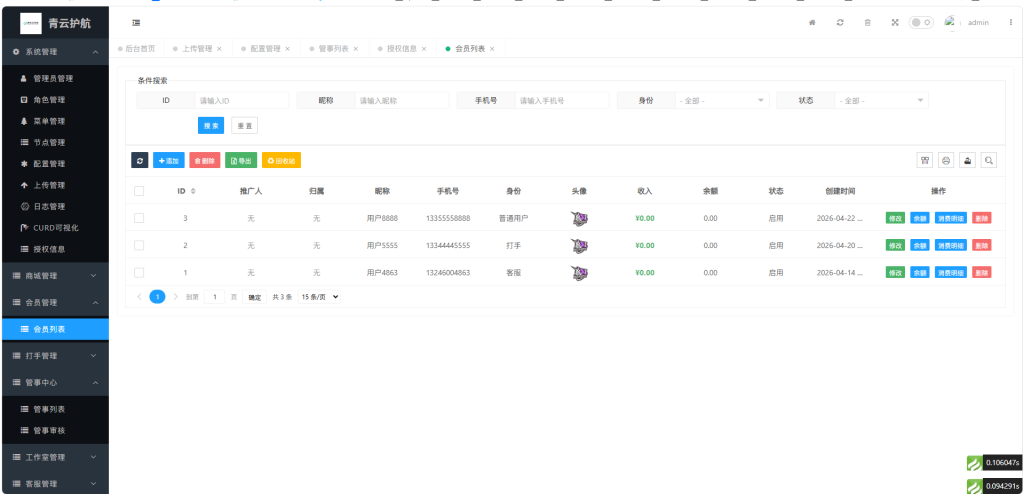View avatar of 用户4863
The width and height of the screenshot is (1024, 494).
[579, 272]
